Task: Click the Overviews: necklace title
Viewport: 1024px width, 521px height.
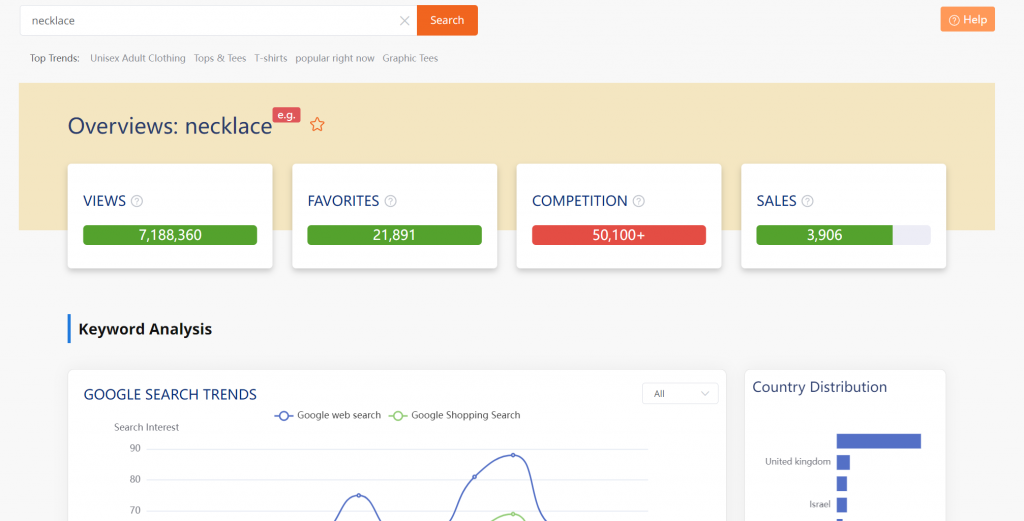Action: (x=170, y=125)
